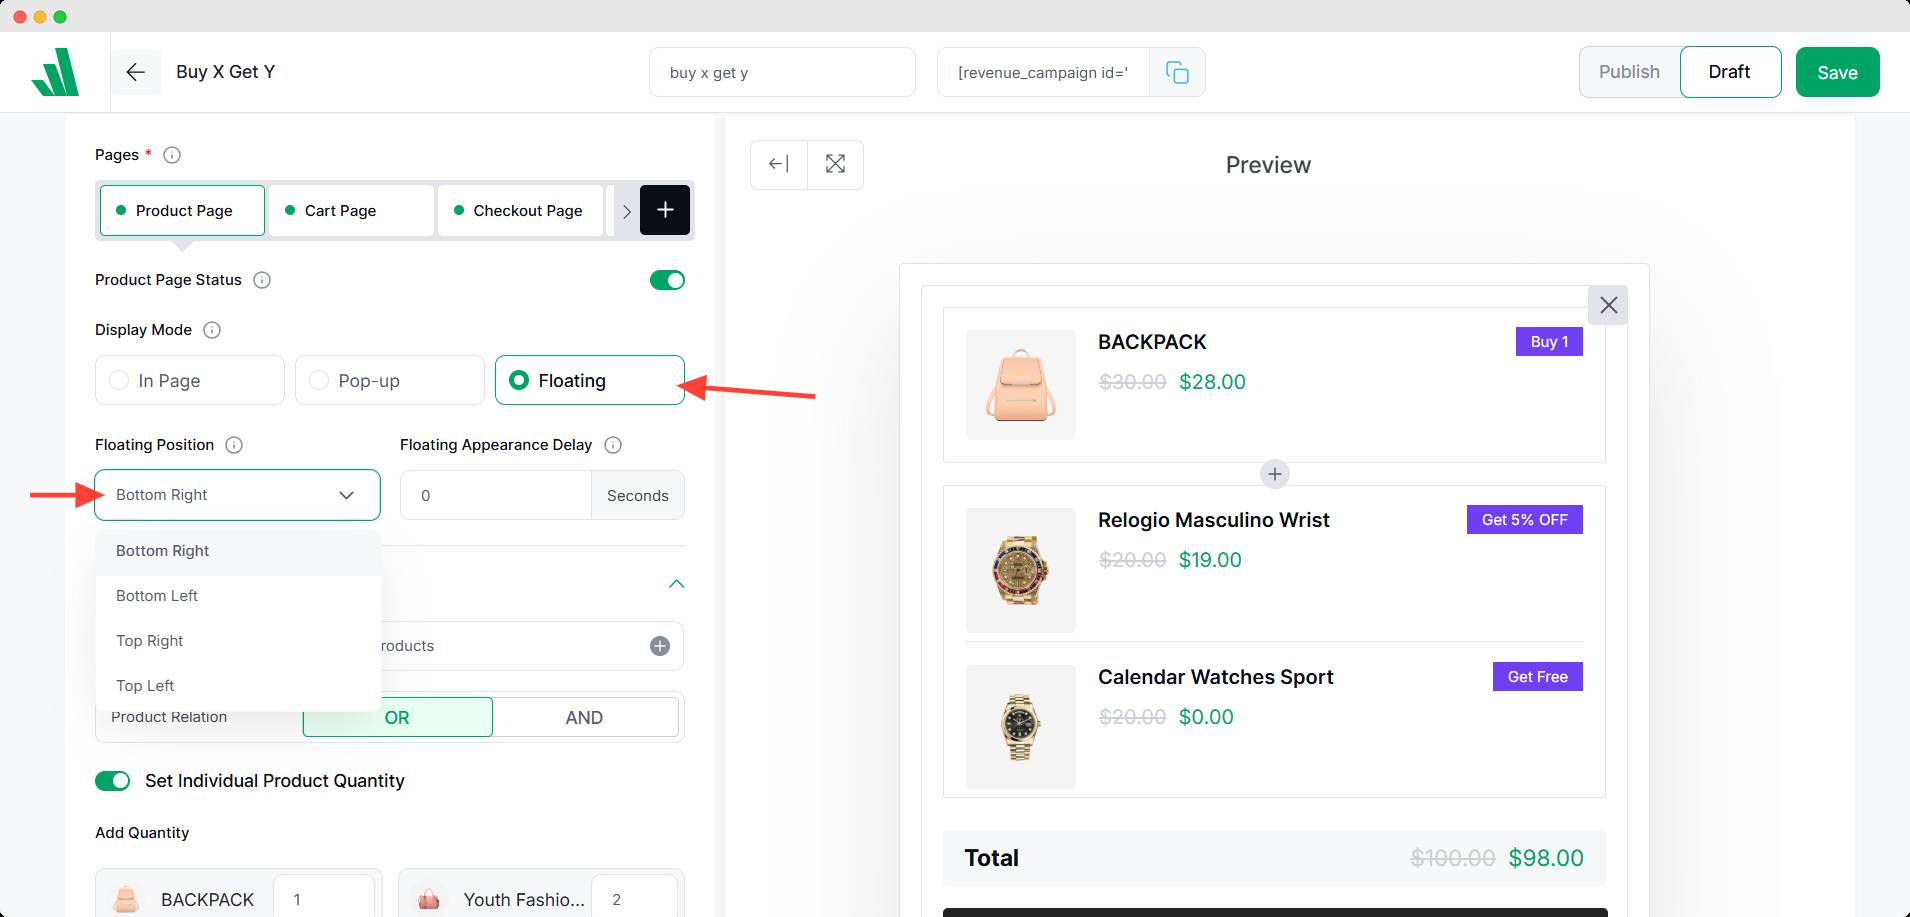Click the shortcode text field

coord(1043,72)
